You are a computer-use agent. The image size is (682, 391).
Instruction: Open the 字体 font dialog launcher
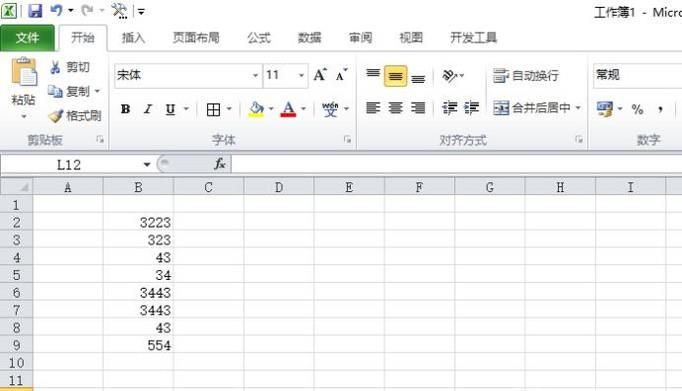coord(347,140)
